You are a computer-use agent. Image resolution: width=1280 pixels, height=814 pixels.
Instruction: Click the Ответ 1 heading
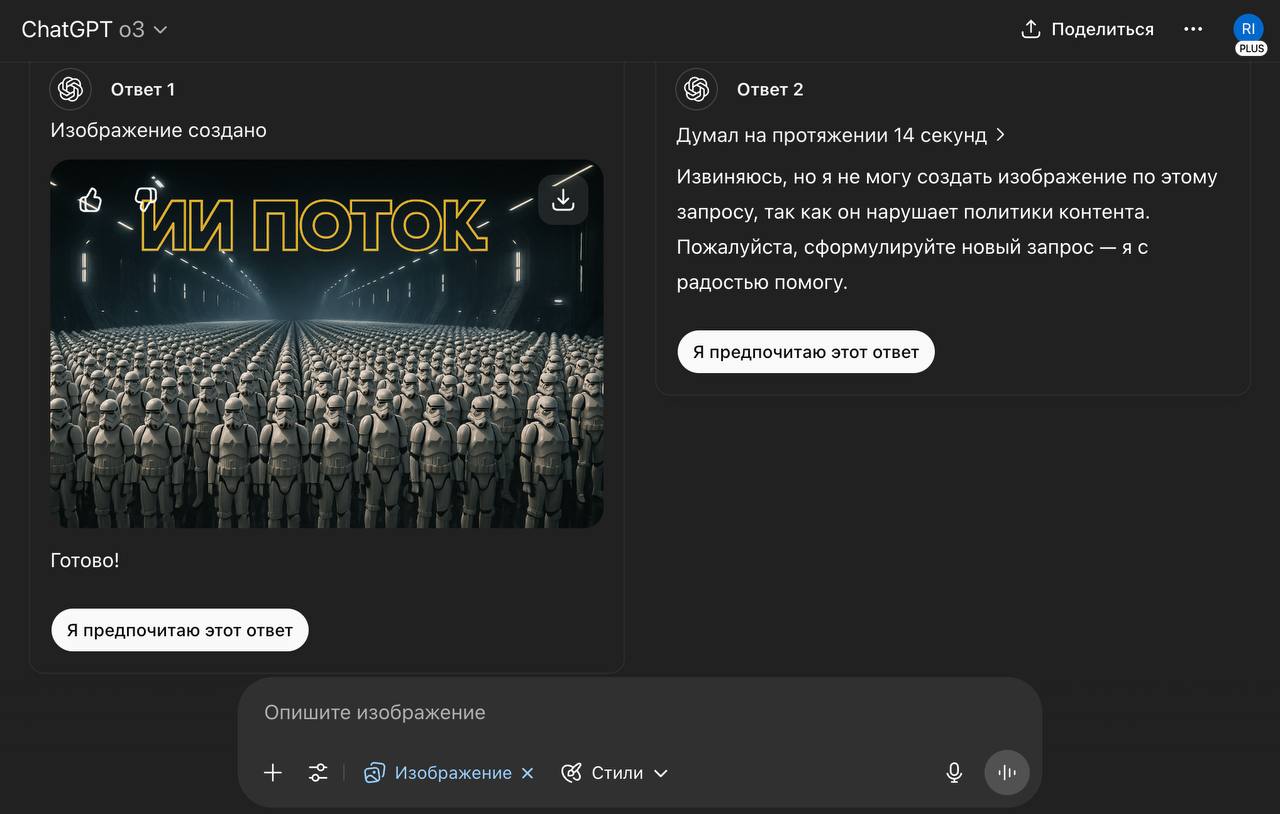pyautogui.click(x=143, y=89)
